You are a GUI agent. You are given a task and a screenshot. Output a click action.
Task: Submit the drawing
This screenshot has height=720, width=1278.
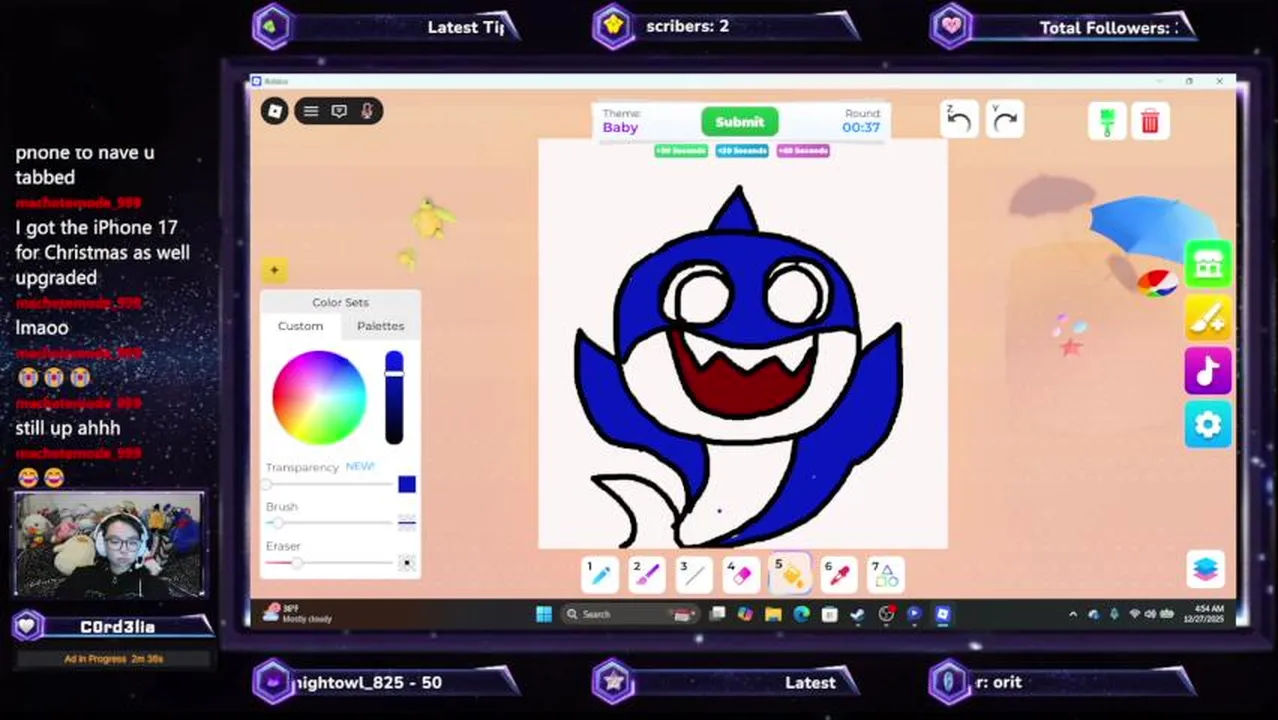740,122
